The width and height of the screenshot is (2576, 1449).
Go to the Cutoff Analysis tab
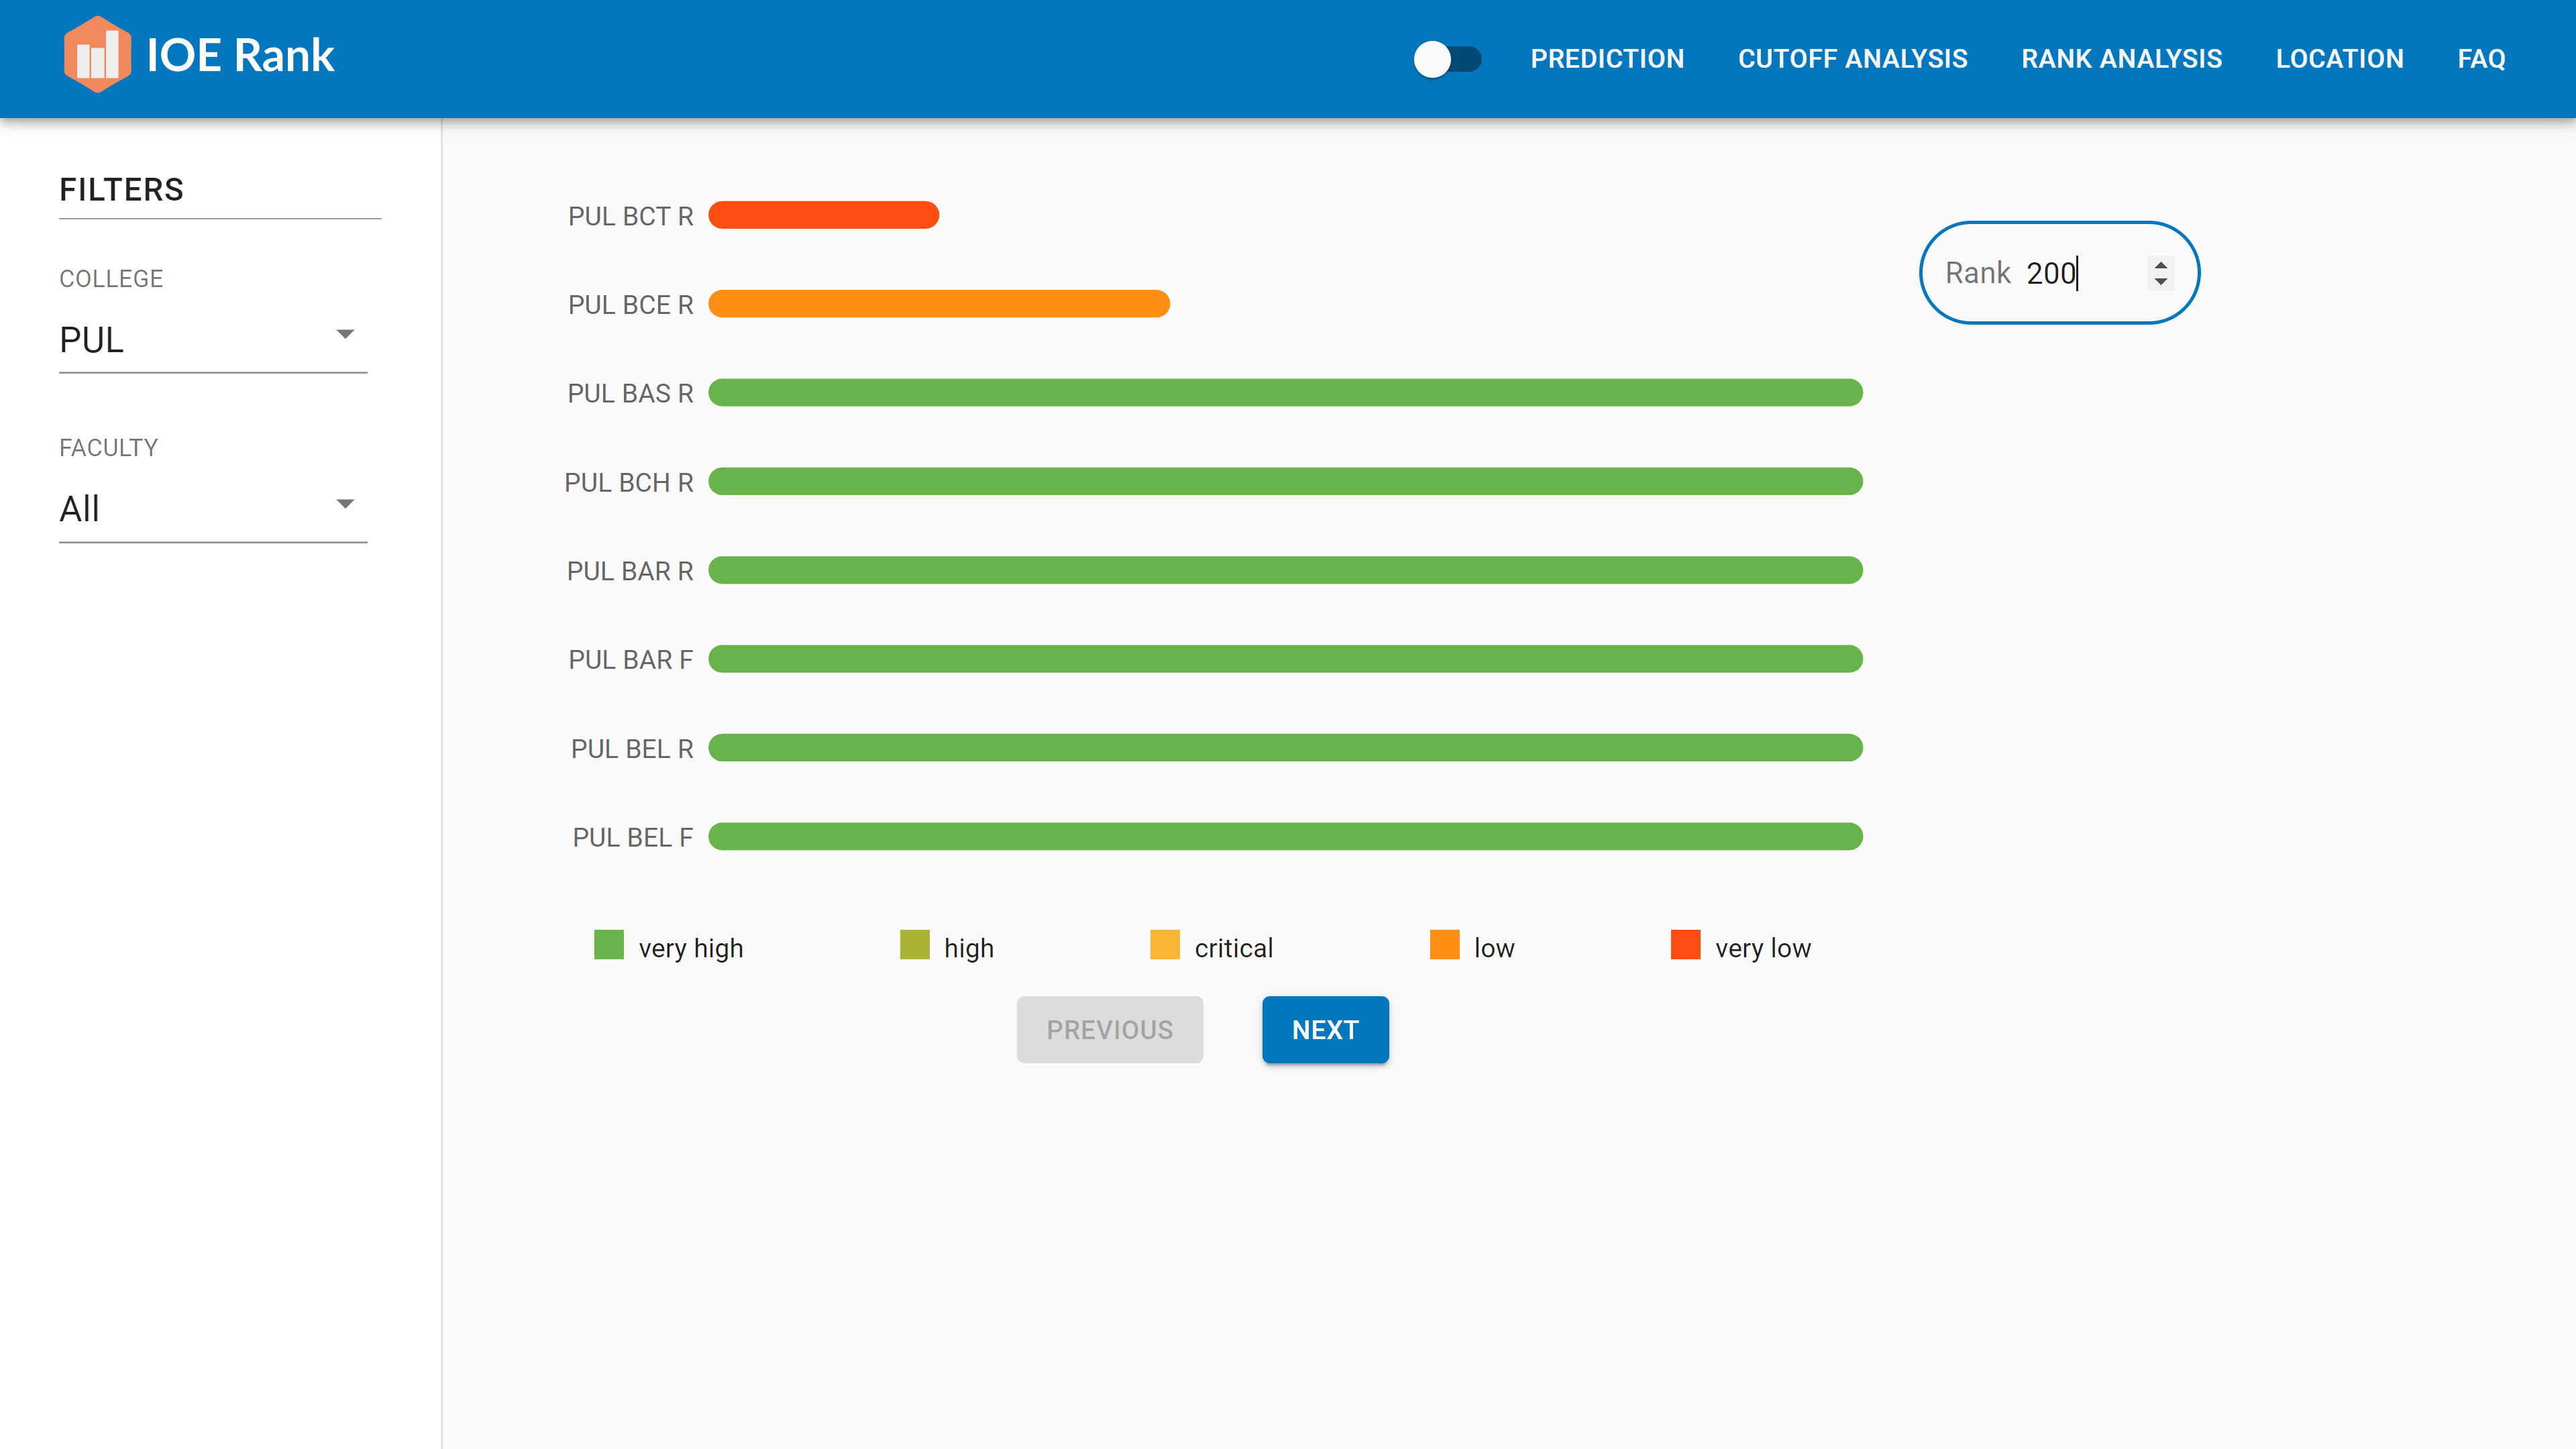[x=1851, y=59]
